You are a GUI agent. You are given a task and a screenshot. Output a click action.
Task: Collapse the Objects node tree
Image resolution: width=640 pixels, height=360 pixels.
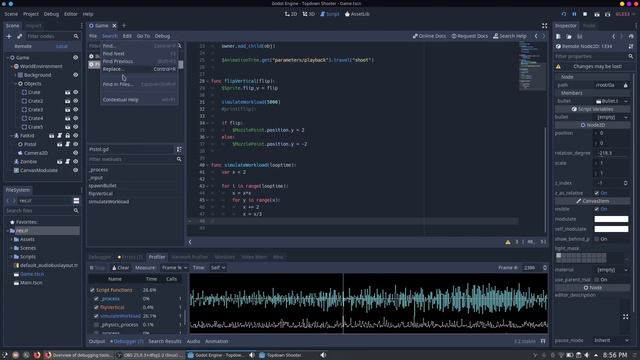[x=16, y=84]
